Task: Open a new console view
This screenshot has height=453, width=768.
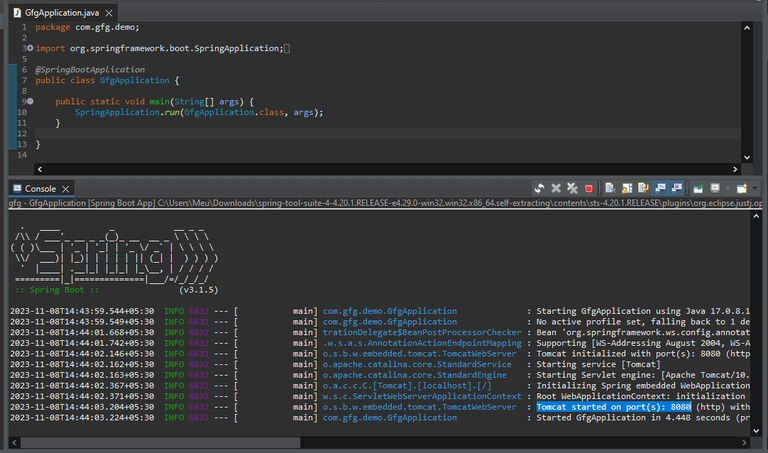Action: point(741,188)
